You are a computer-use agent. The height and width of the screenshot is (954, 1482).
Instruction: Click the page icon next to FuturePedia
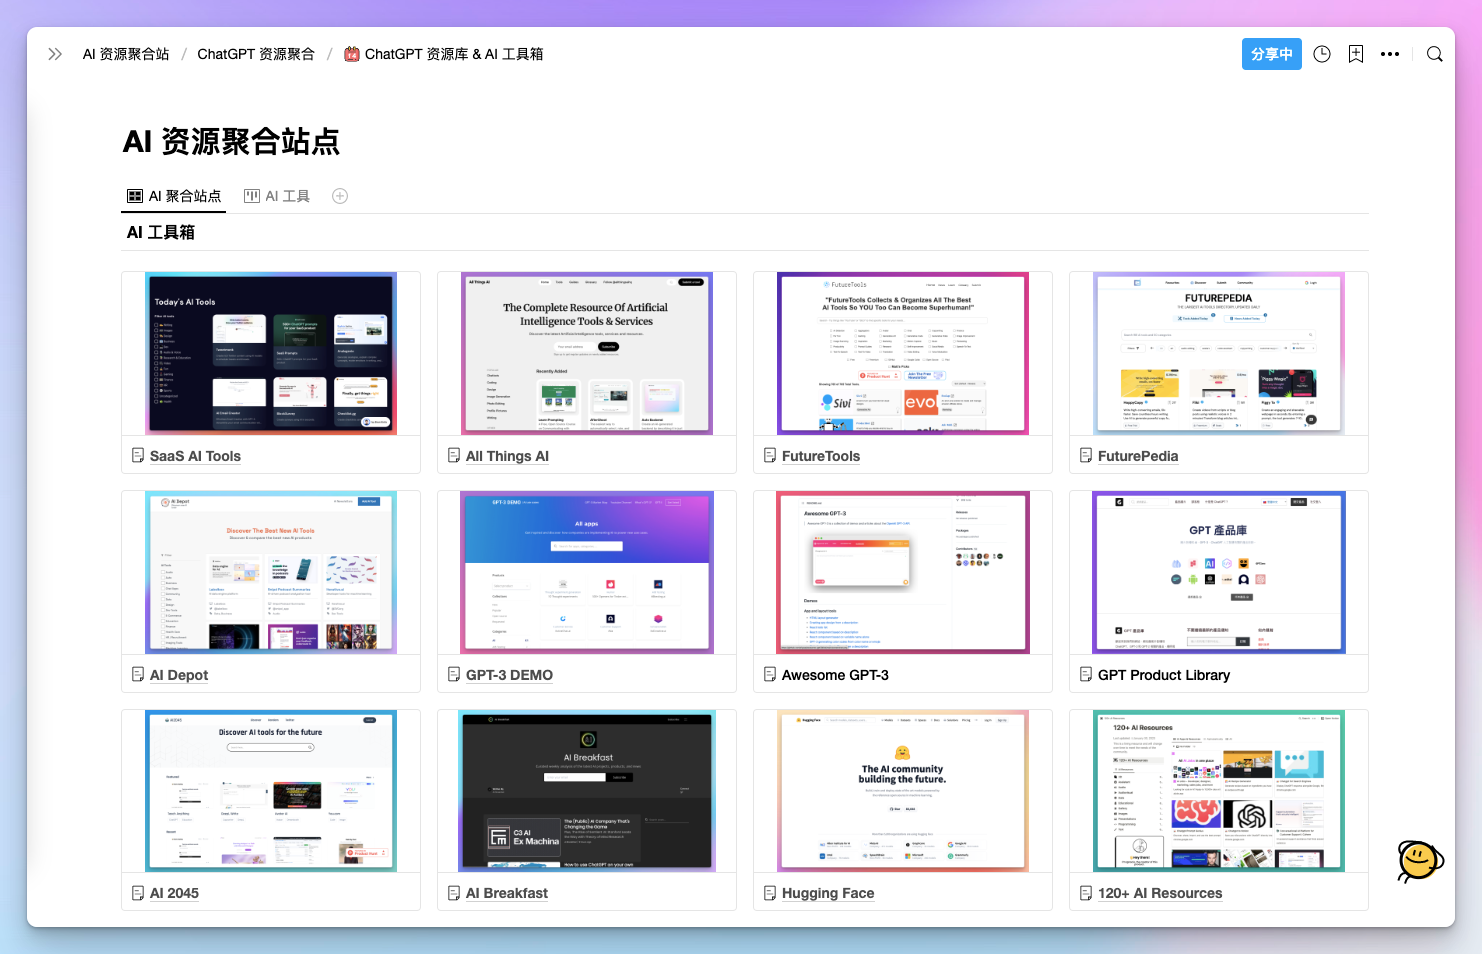coord(1086,455)
